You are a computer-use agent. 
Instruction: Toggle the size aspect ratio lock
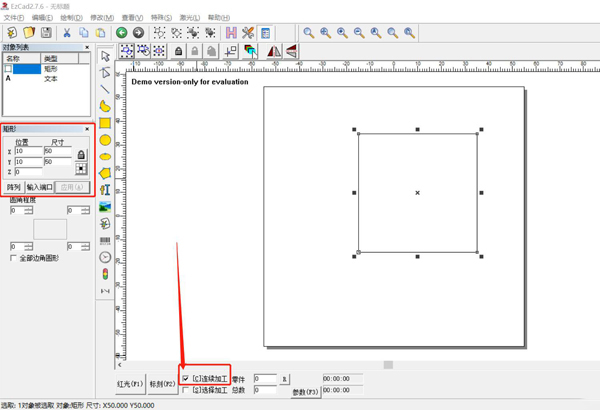tap(81, 155)
